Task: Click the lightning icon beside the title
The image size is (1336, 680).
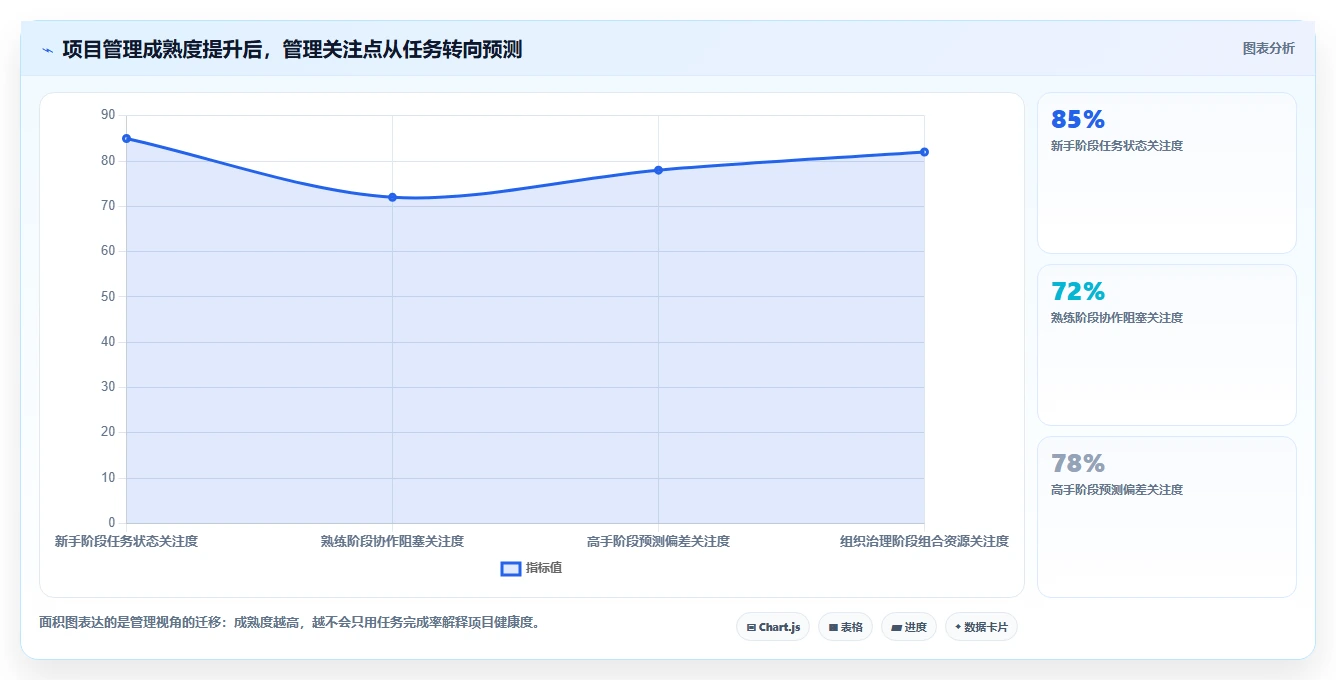Action: point(47,50)
